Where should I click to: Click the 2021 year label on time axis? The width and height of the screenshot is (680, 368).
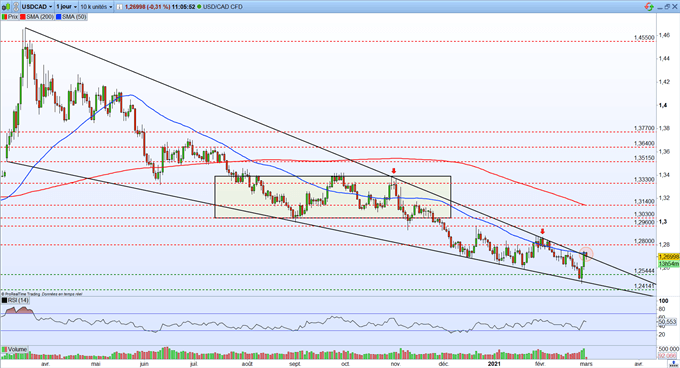[494, 364]
